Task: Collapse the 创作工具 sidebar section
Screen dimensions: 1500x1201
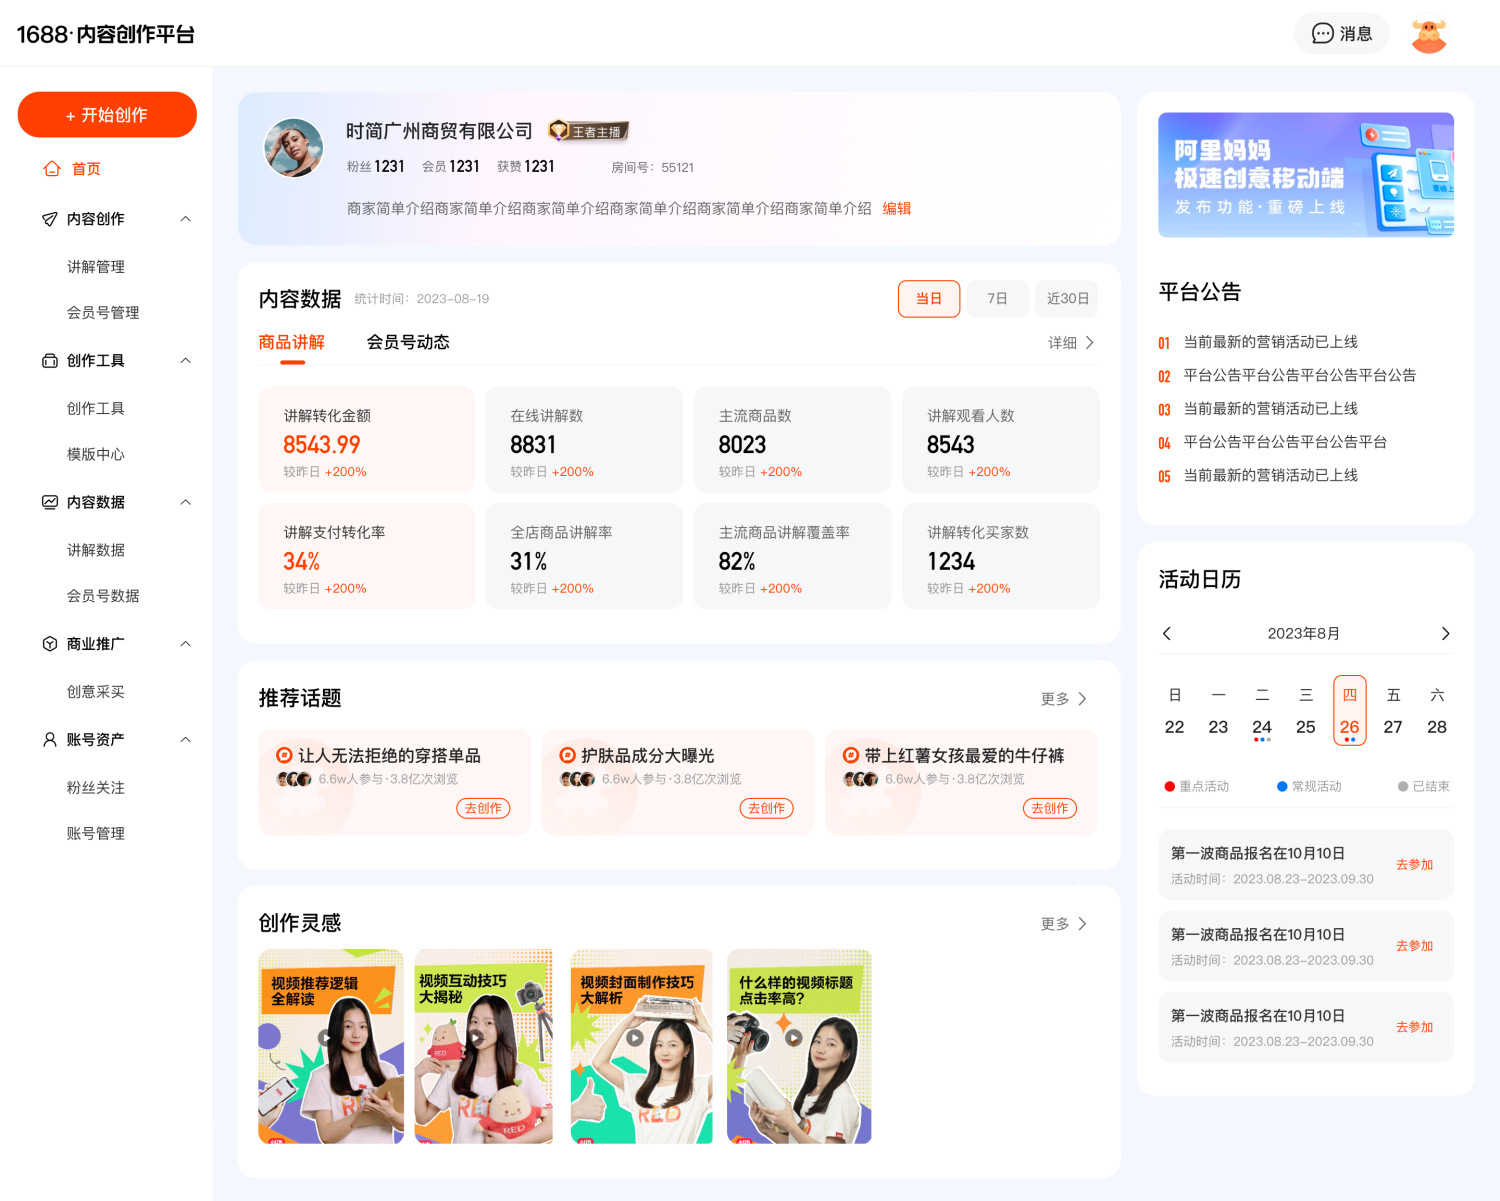Action: (x=185, y=361)
